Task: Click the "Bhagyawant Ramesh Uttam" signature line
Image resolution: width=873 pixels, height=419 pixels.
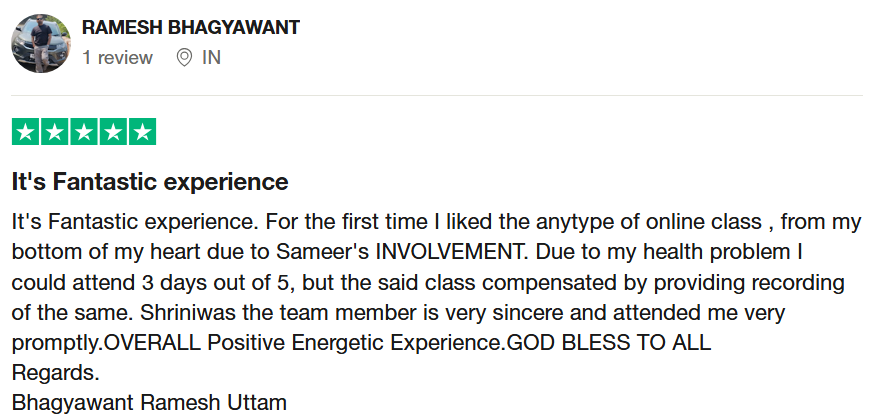Action: coord(149,403)
